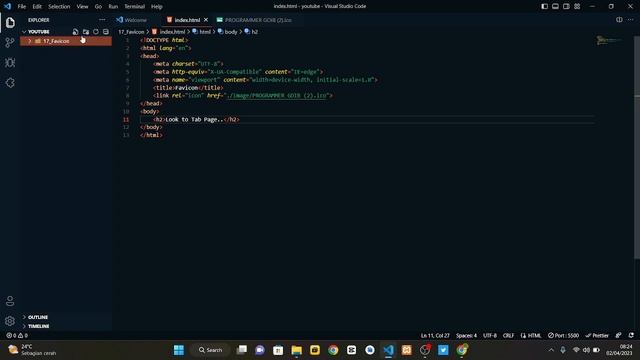Click 17_Favicon in the breadcrumb
Image resolution: width=640 pixels, height=360 pixels.
pos(131,31)
